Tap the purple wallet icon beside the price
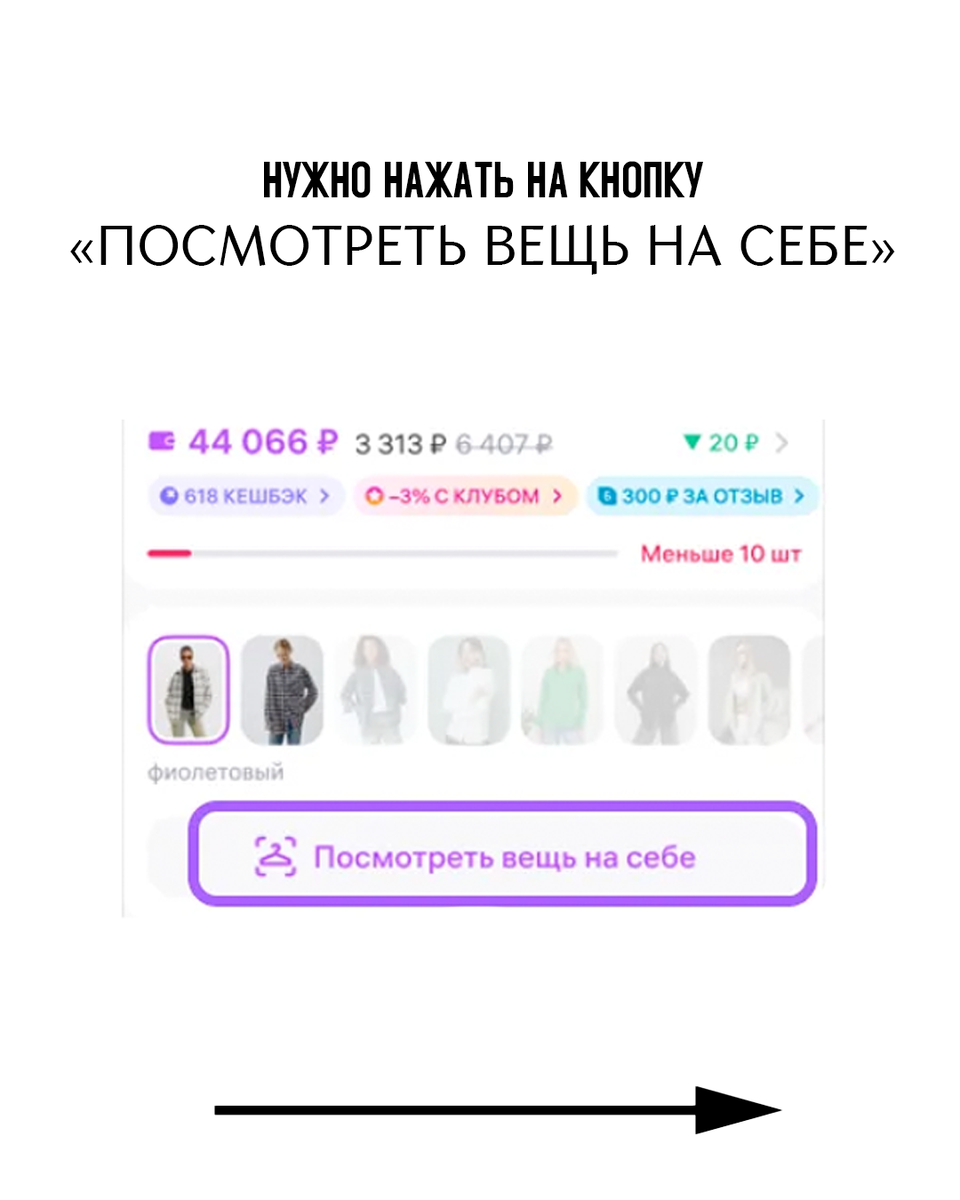The height and width of the screenshot is (1200, 960). click(x=162, y=441)
